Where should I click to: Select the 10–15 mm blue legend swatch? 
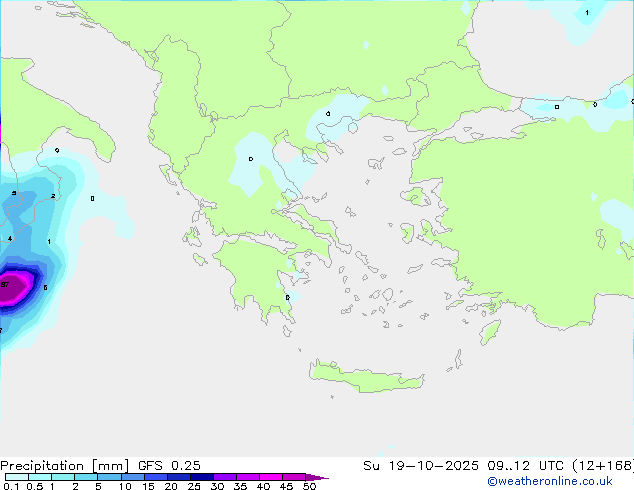coord(133,477)
